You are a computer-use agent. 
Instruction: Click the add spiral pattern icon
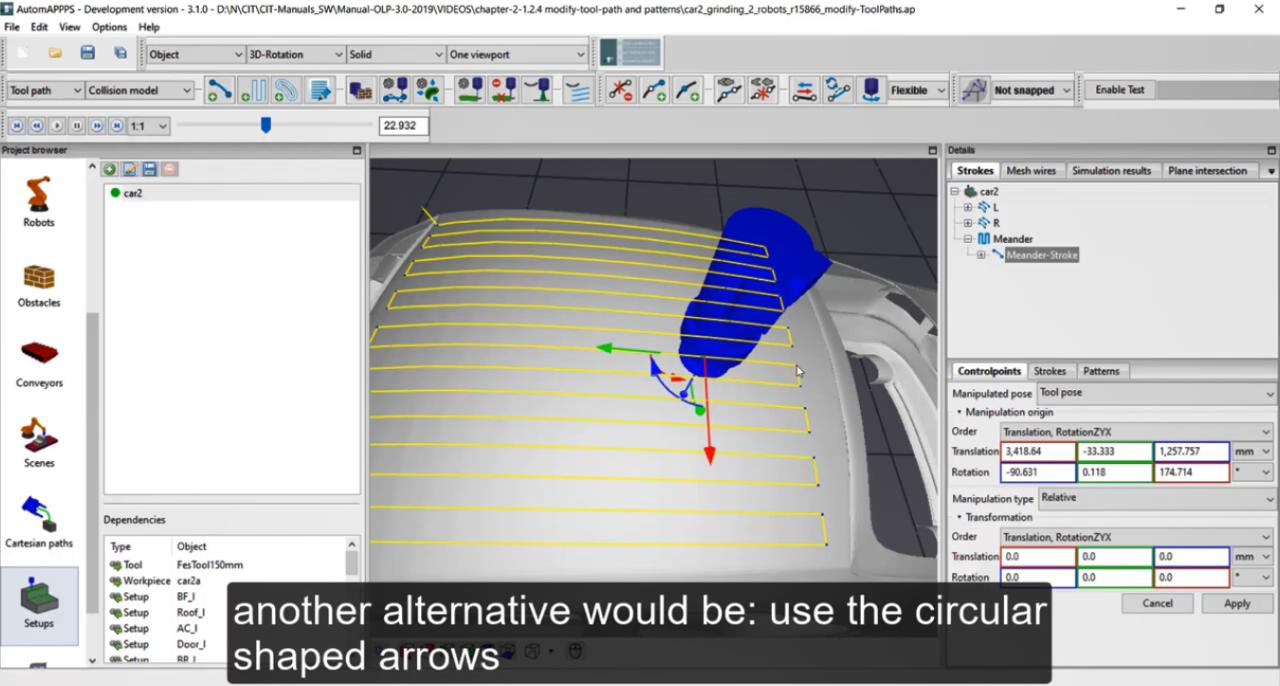pos(286,90)
